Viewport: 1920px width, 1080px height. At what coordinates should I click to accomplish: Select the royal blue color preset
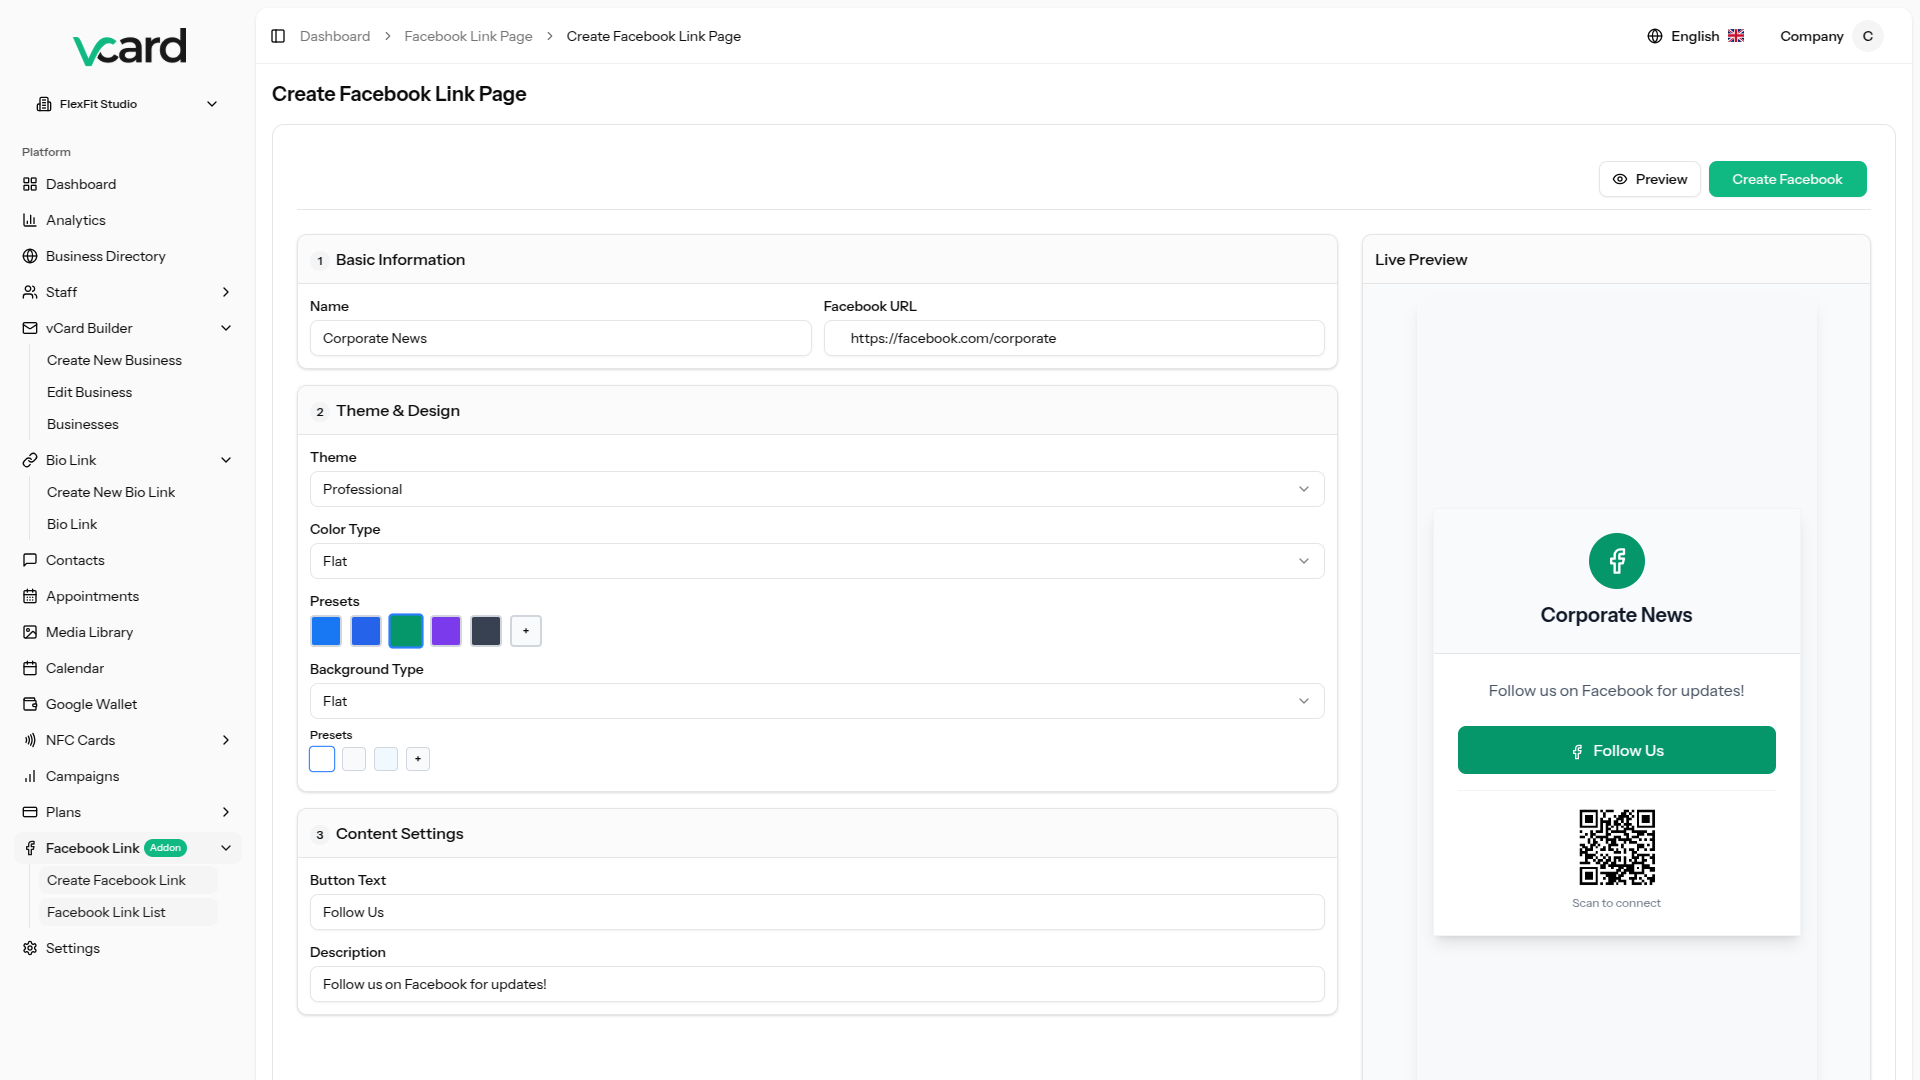pos(366,631)
